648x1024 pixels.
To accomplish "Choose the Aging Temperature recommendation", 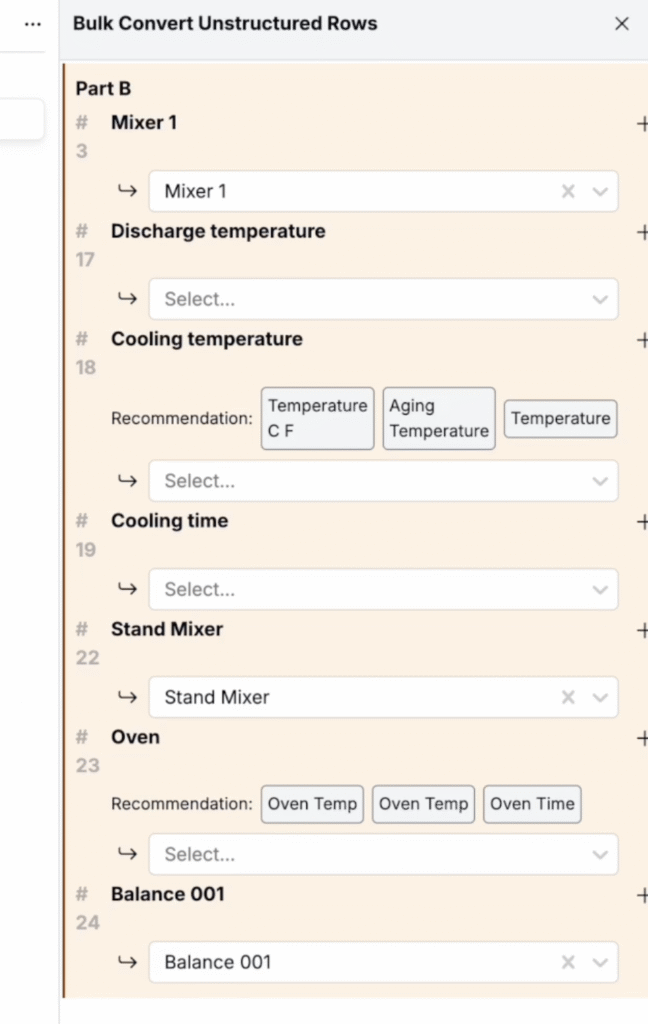I will coord(439,419).
